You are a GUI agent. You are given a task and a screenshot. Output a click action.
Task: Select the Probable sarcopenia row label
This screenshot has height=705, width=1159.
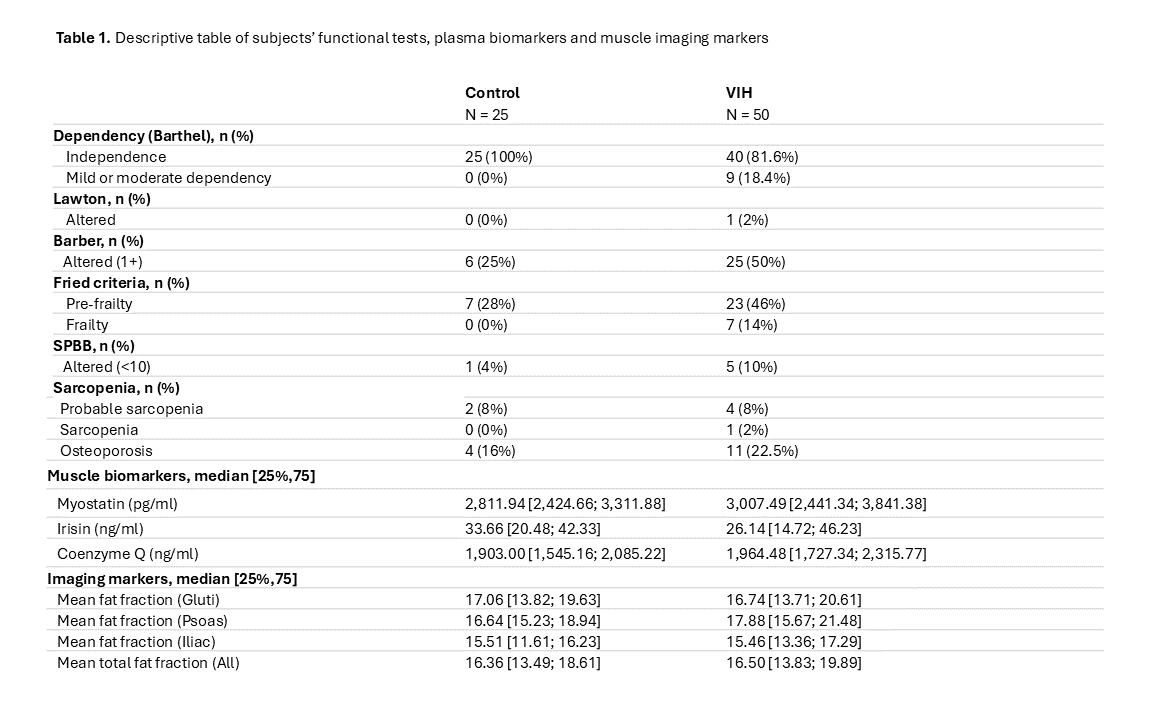click(132, 409)
